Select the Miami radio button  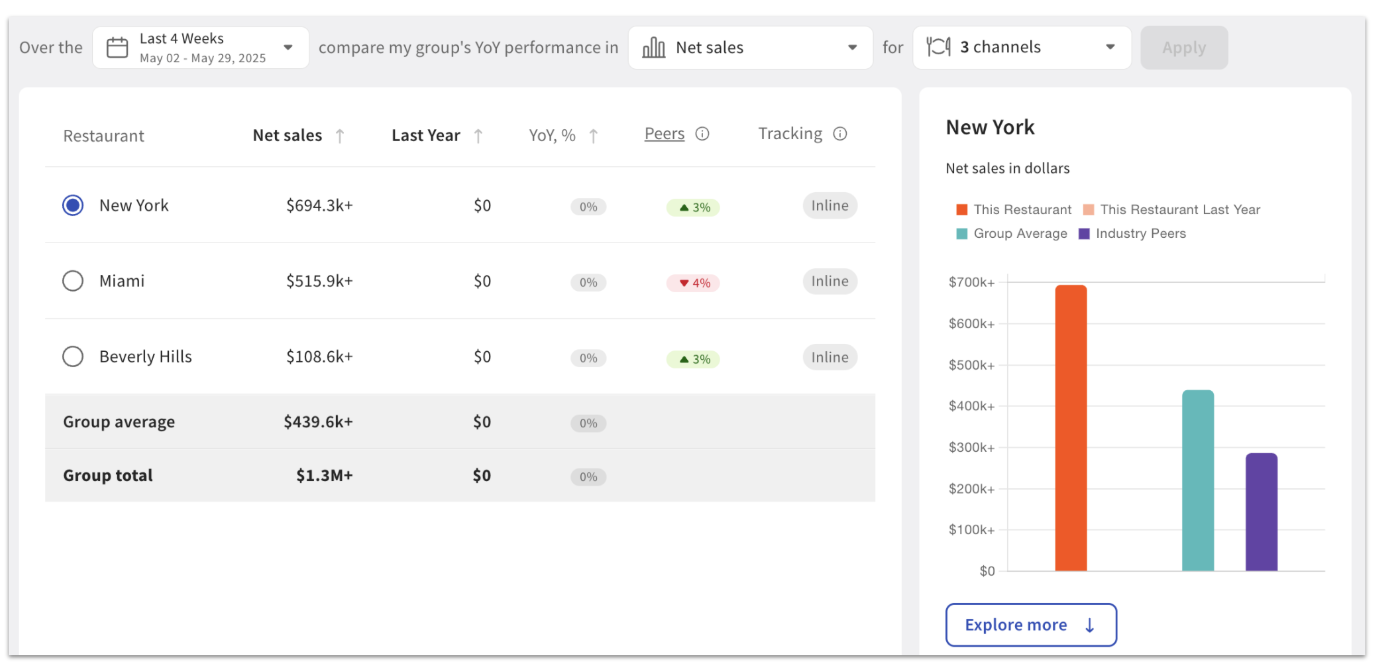pyautogui.click(x=73, y=281)
